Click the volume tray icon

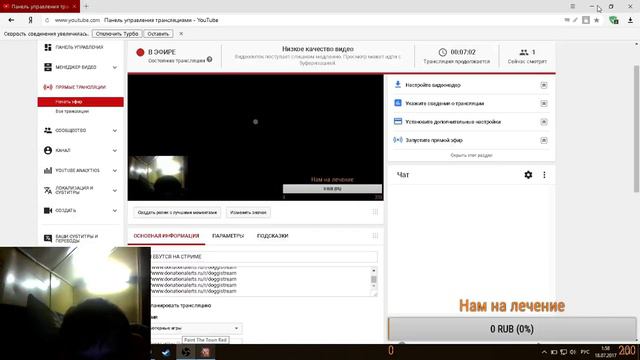[573, 352]
